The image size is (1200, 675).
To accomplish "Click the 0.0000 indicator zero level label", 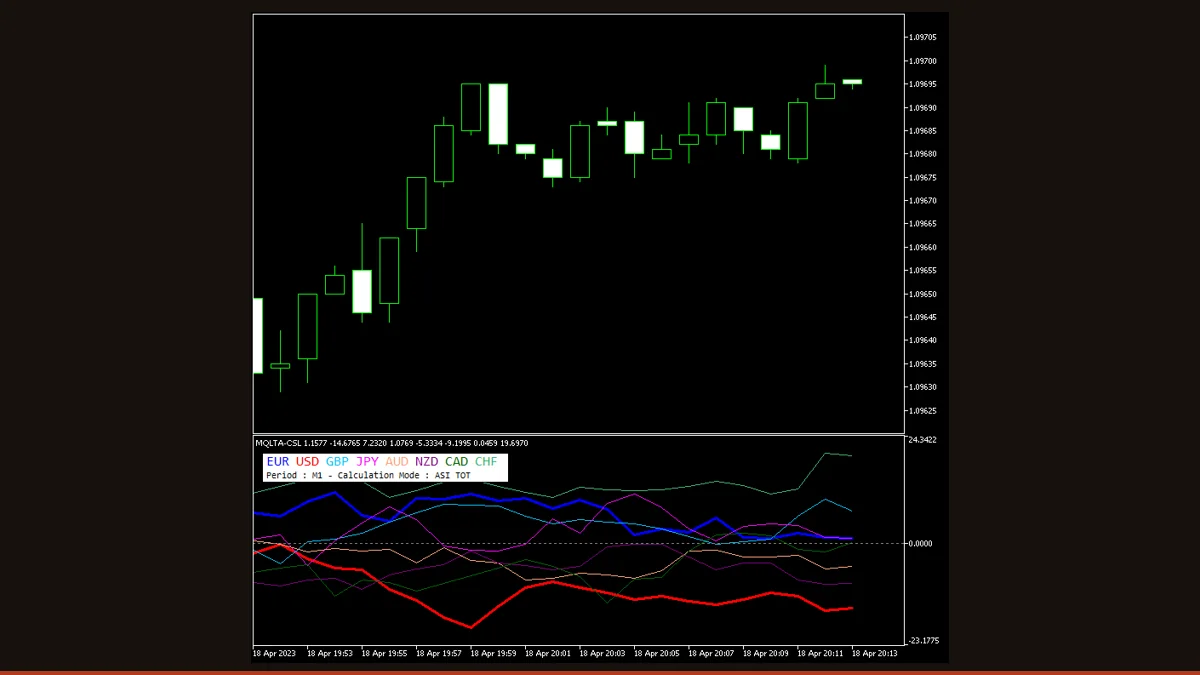I will coord(923,544).
